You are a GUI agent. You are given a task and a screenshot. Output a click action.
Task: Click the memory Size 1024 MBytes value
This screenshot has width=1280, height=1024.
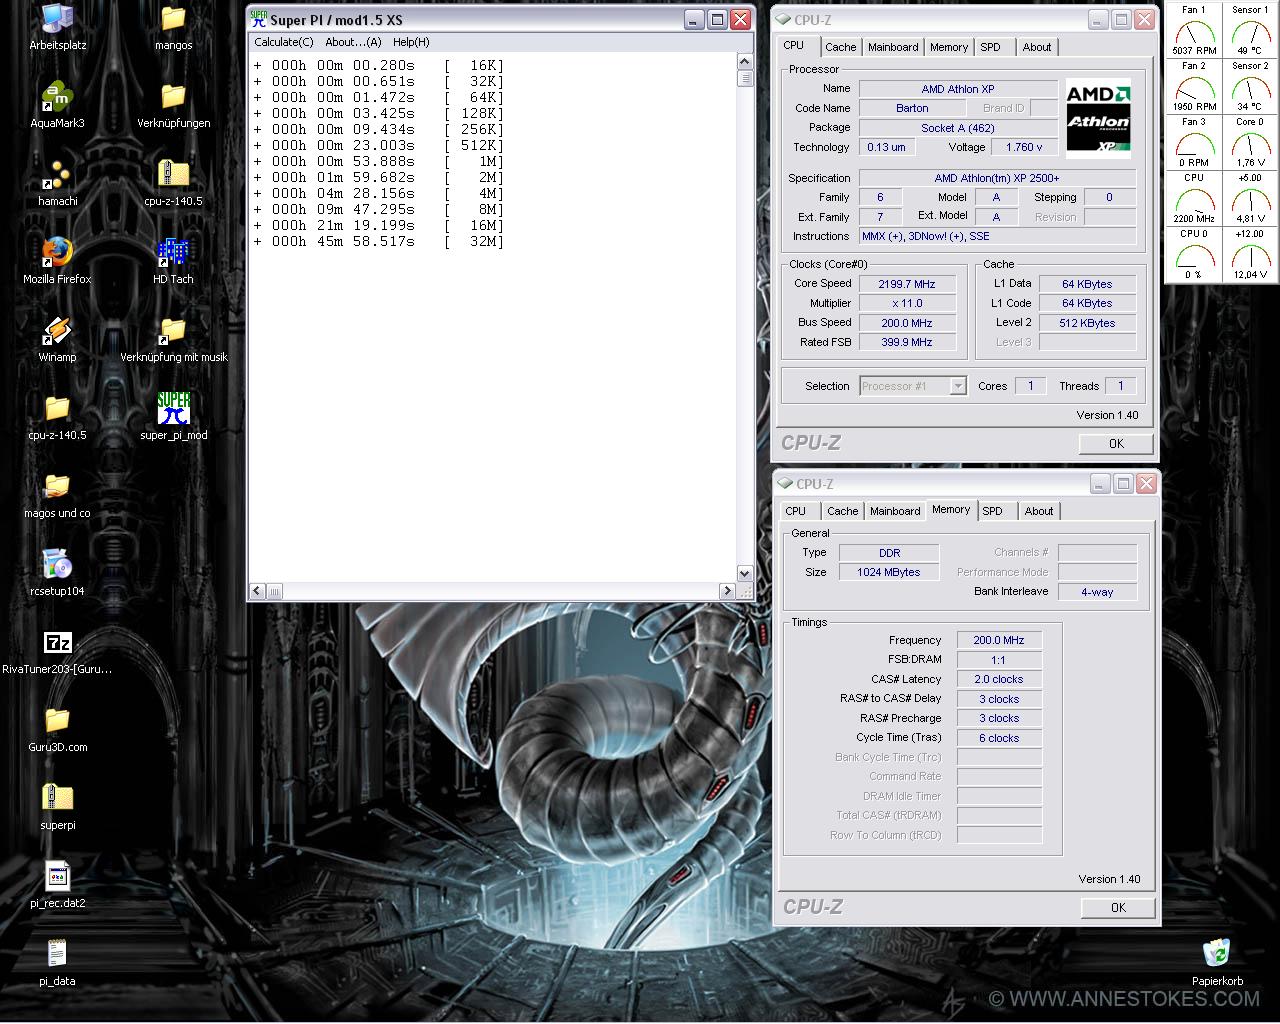tap(888, 572)
